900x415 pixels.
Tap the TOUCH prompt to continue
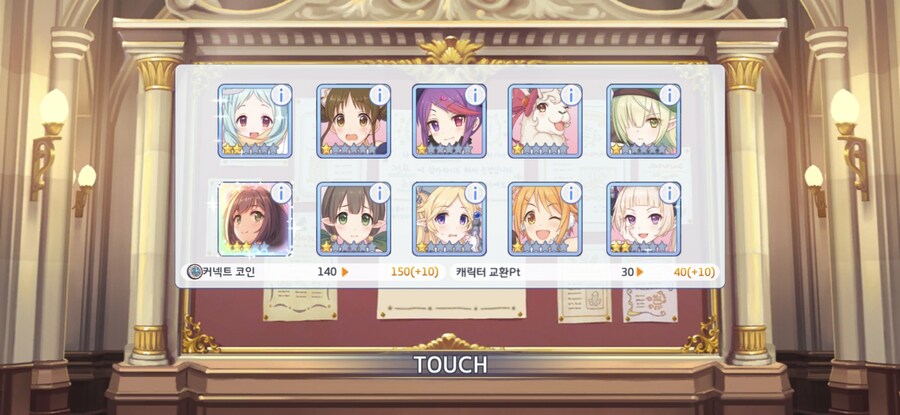(450, 364)
